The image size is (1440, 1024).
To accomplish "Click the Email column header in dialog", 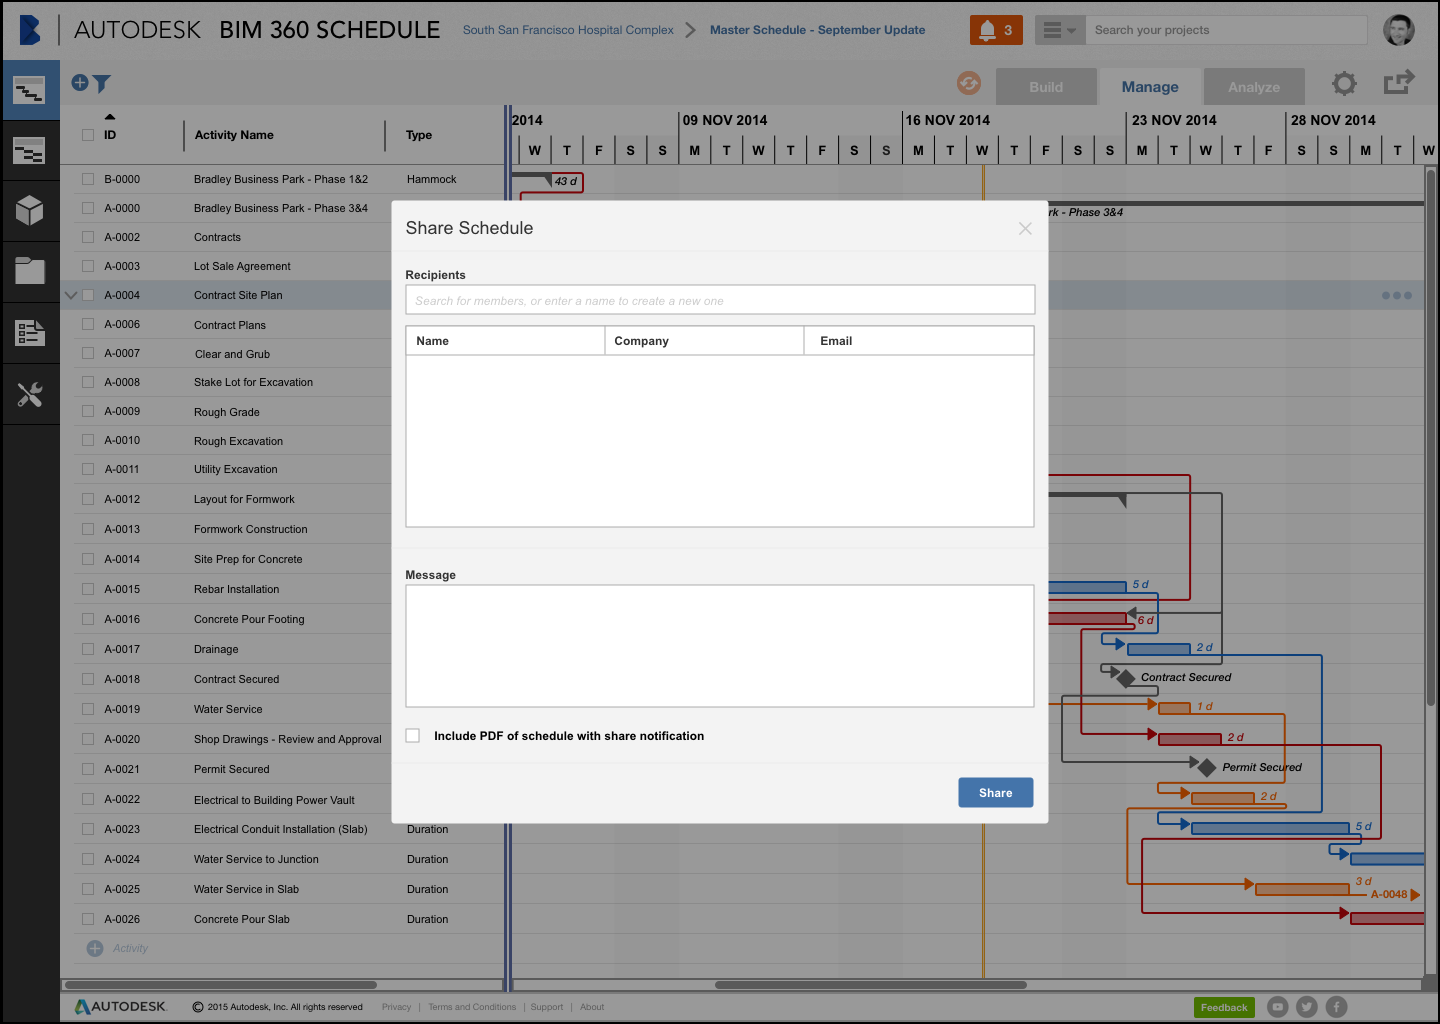I will [x=919, y=341].
